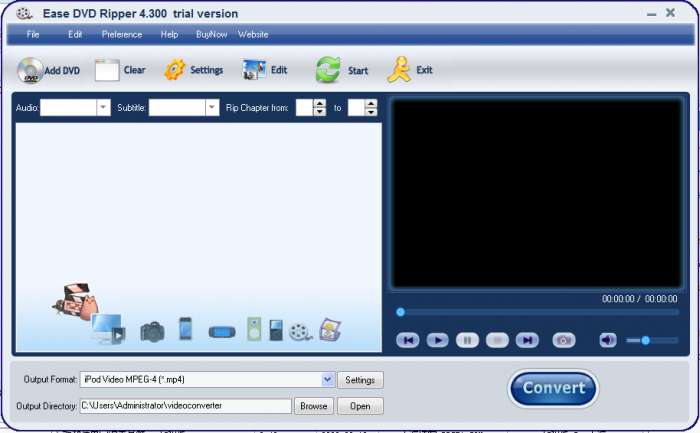The image size is (700, 433).
Task: Click the big Convert button
Action: [x=553, y=388]
